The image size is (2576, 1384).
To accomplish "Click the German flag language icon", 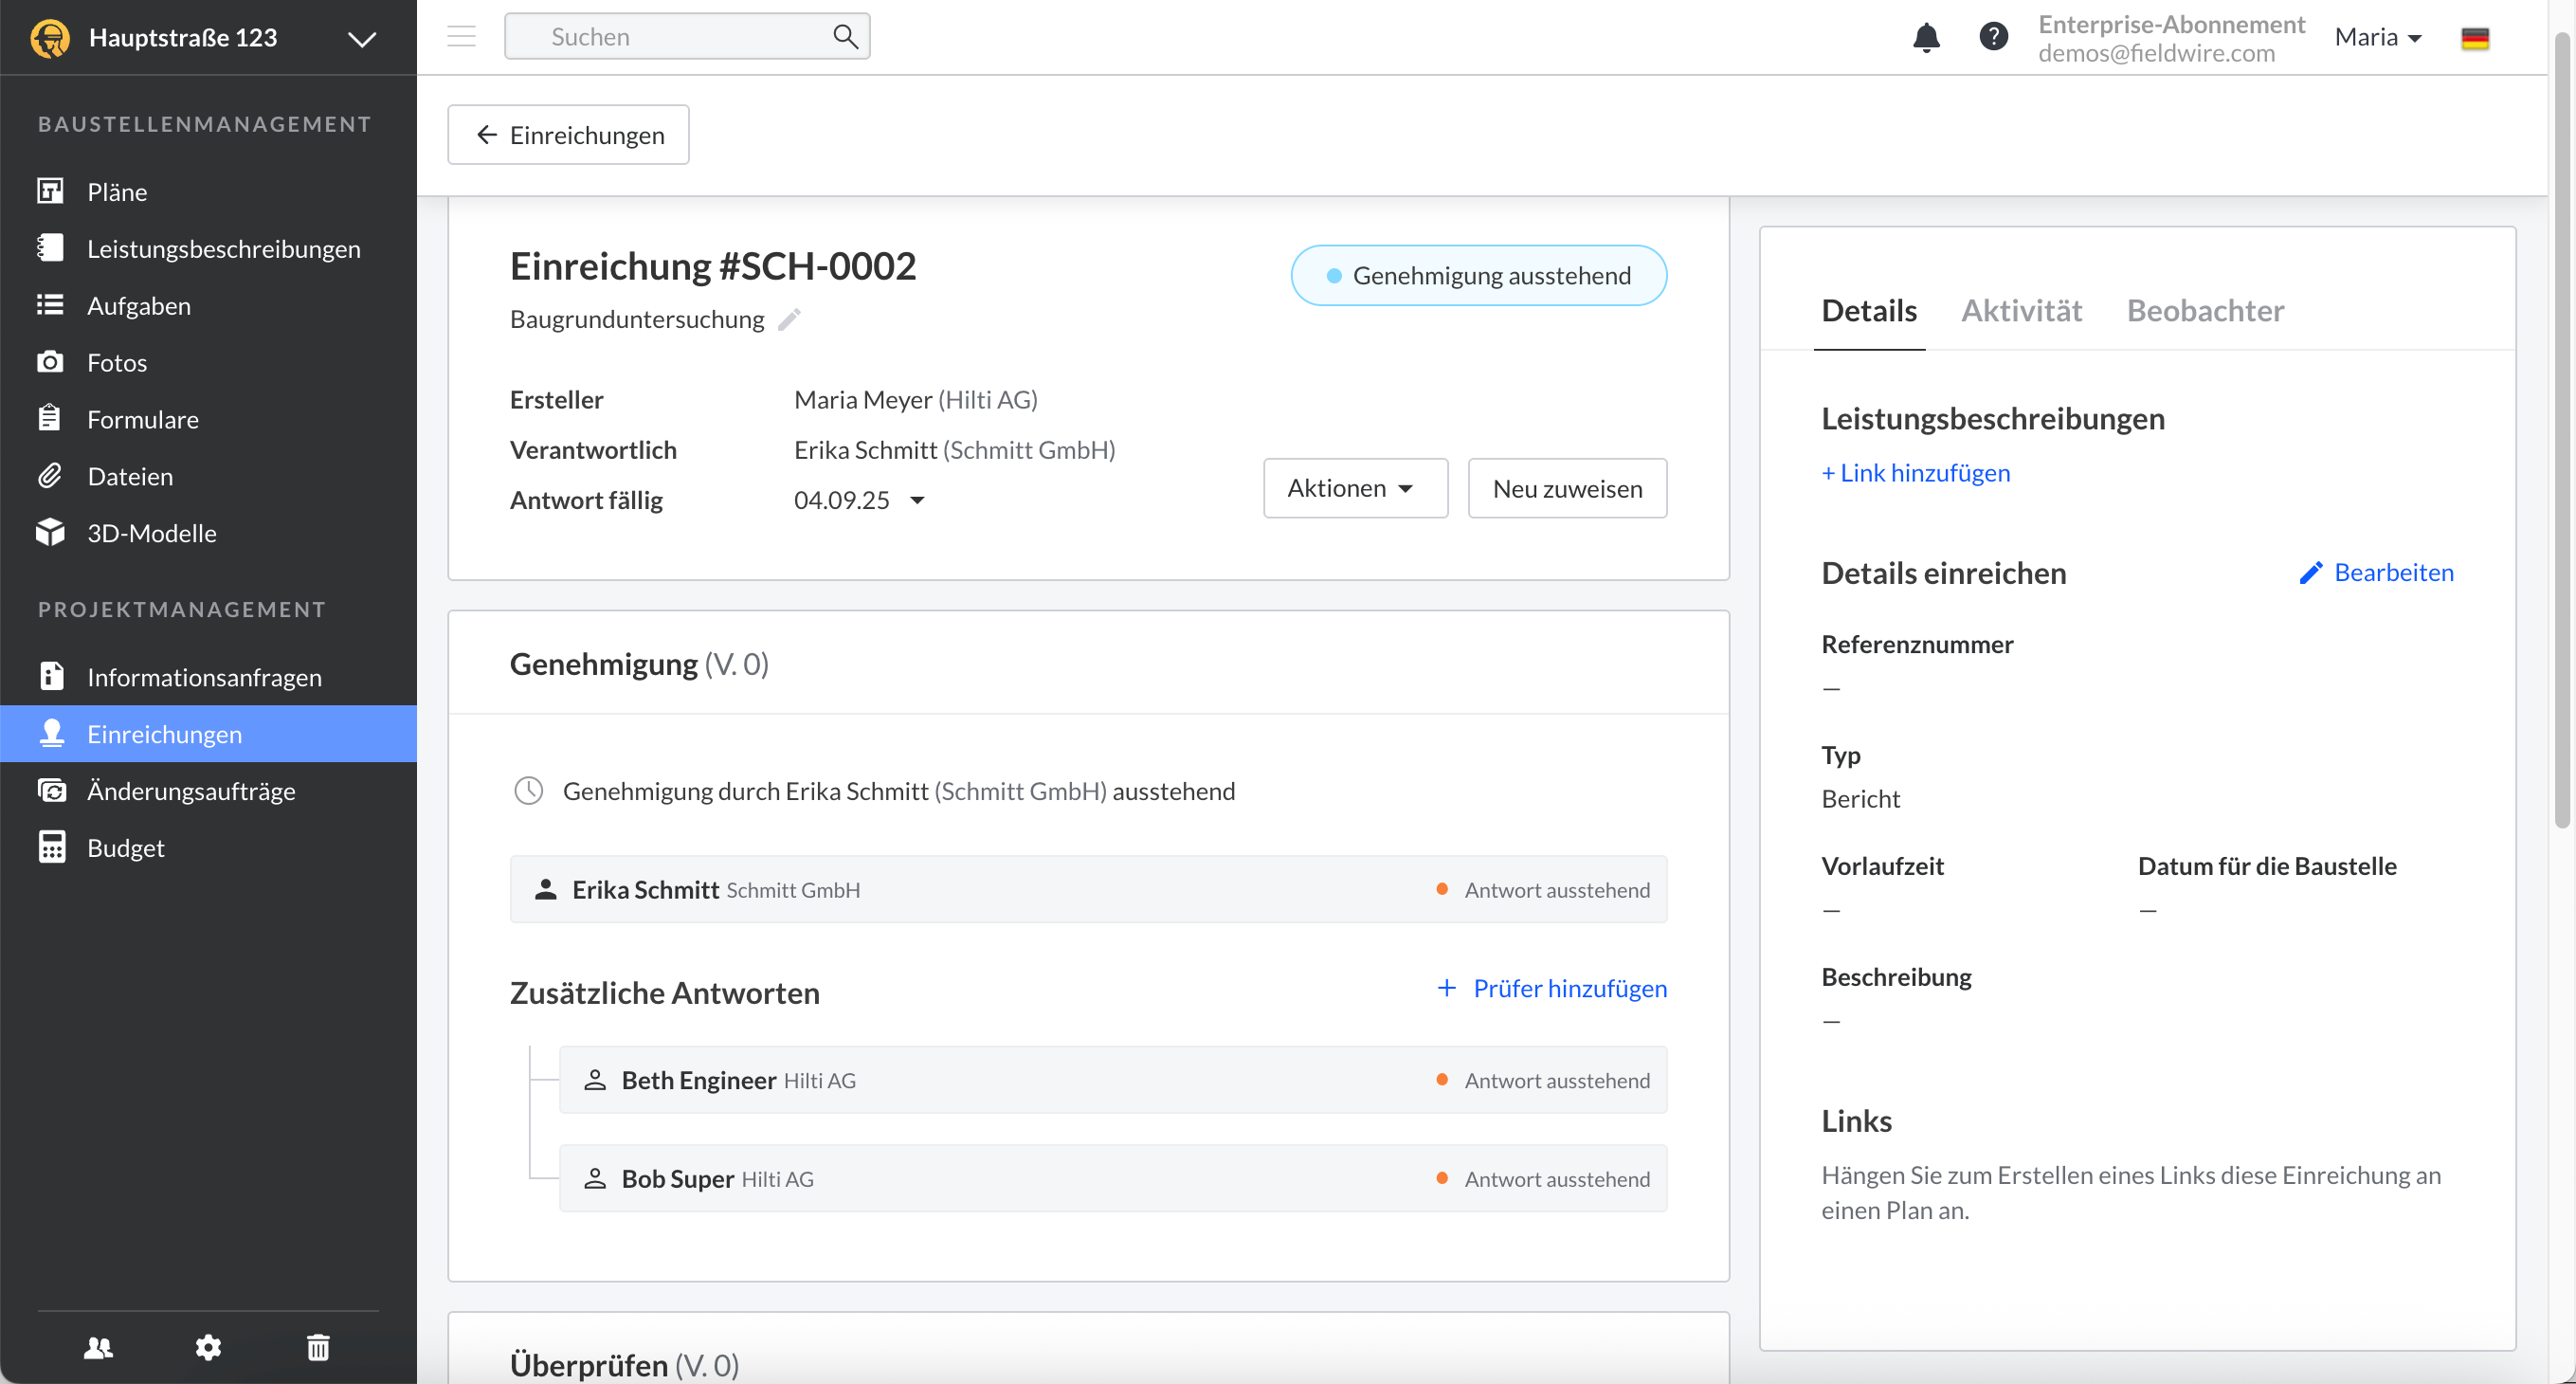I will point(2474,38).
